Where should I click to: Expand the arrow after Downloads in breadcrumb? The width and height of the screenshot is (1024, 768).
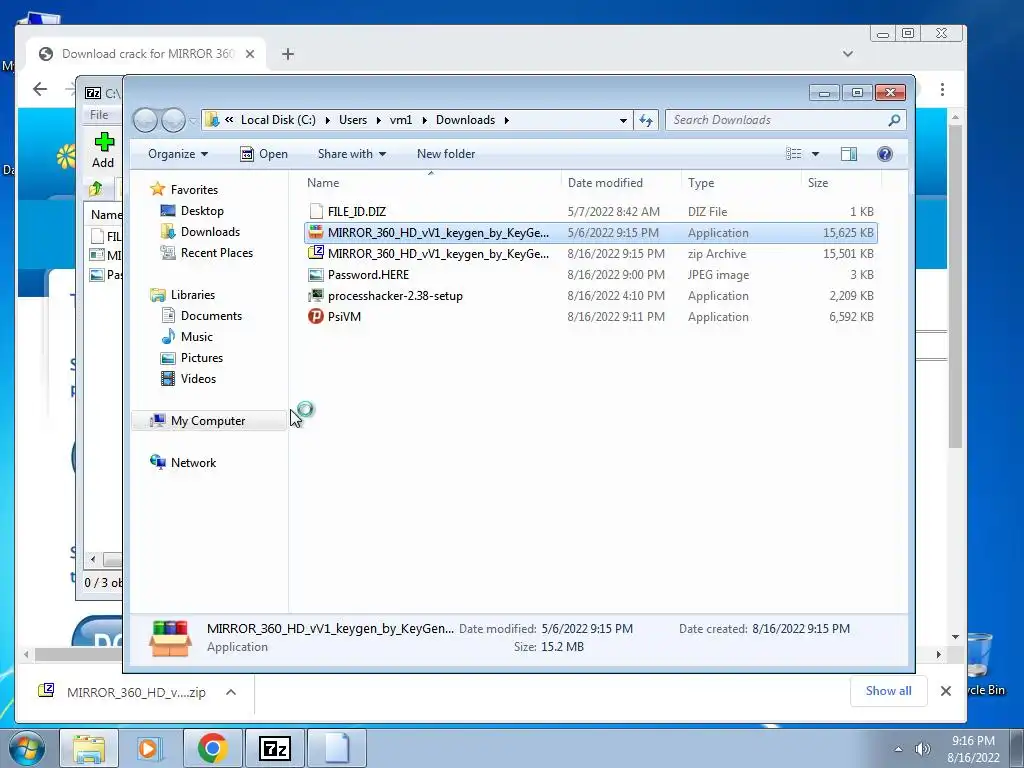pyautogui.click(x=506, y=120)
